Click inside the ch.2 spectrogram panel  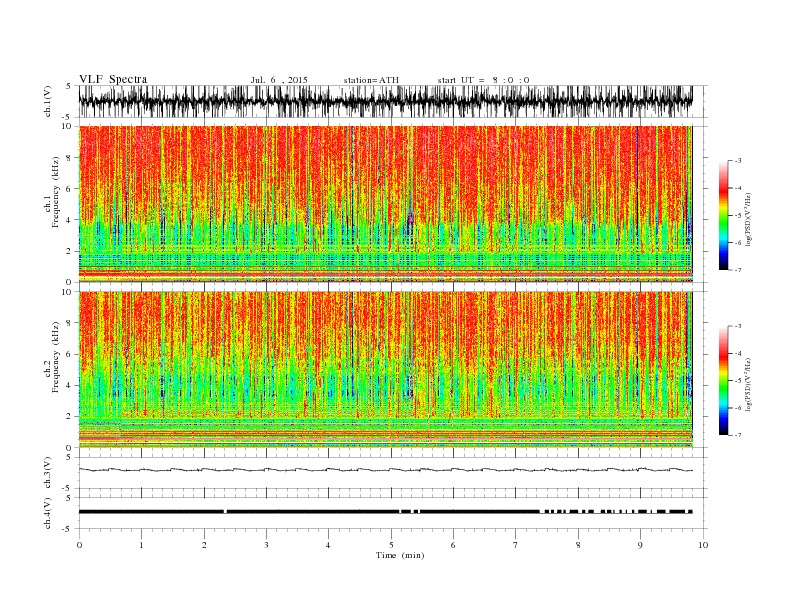point(385,369)
